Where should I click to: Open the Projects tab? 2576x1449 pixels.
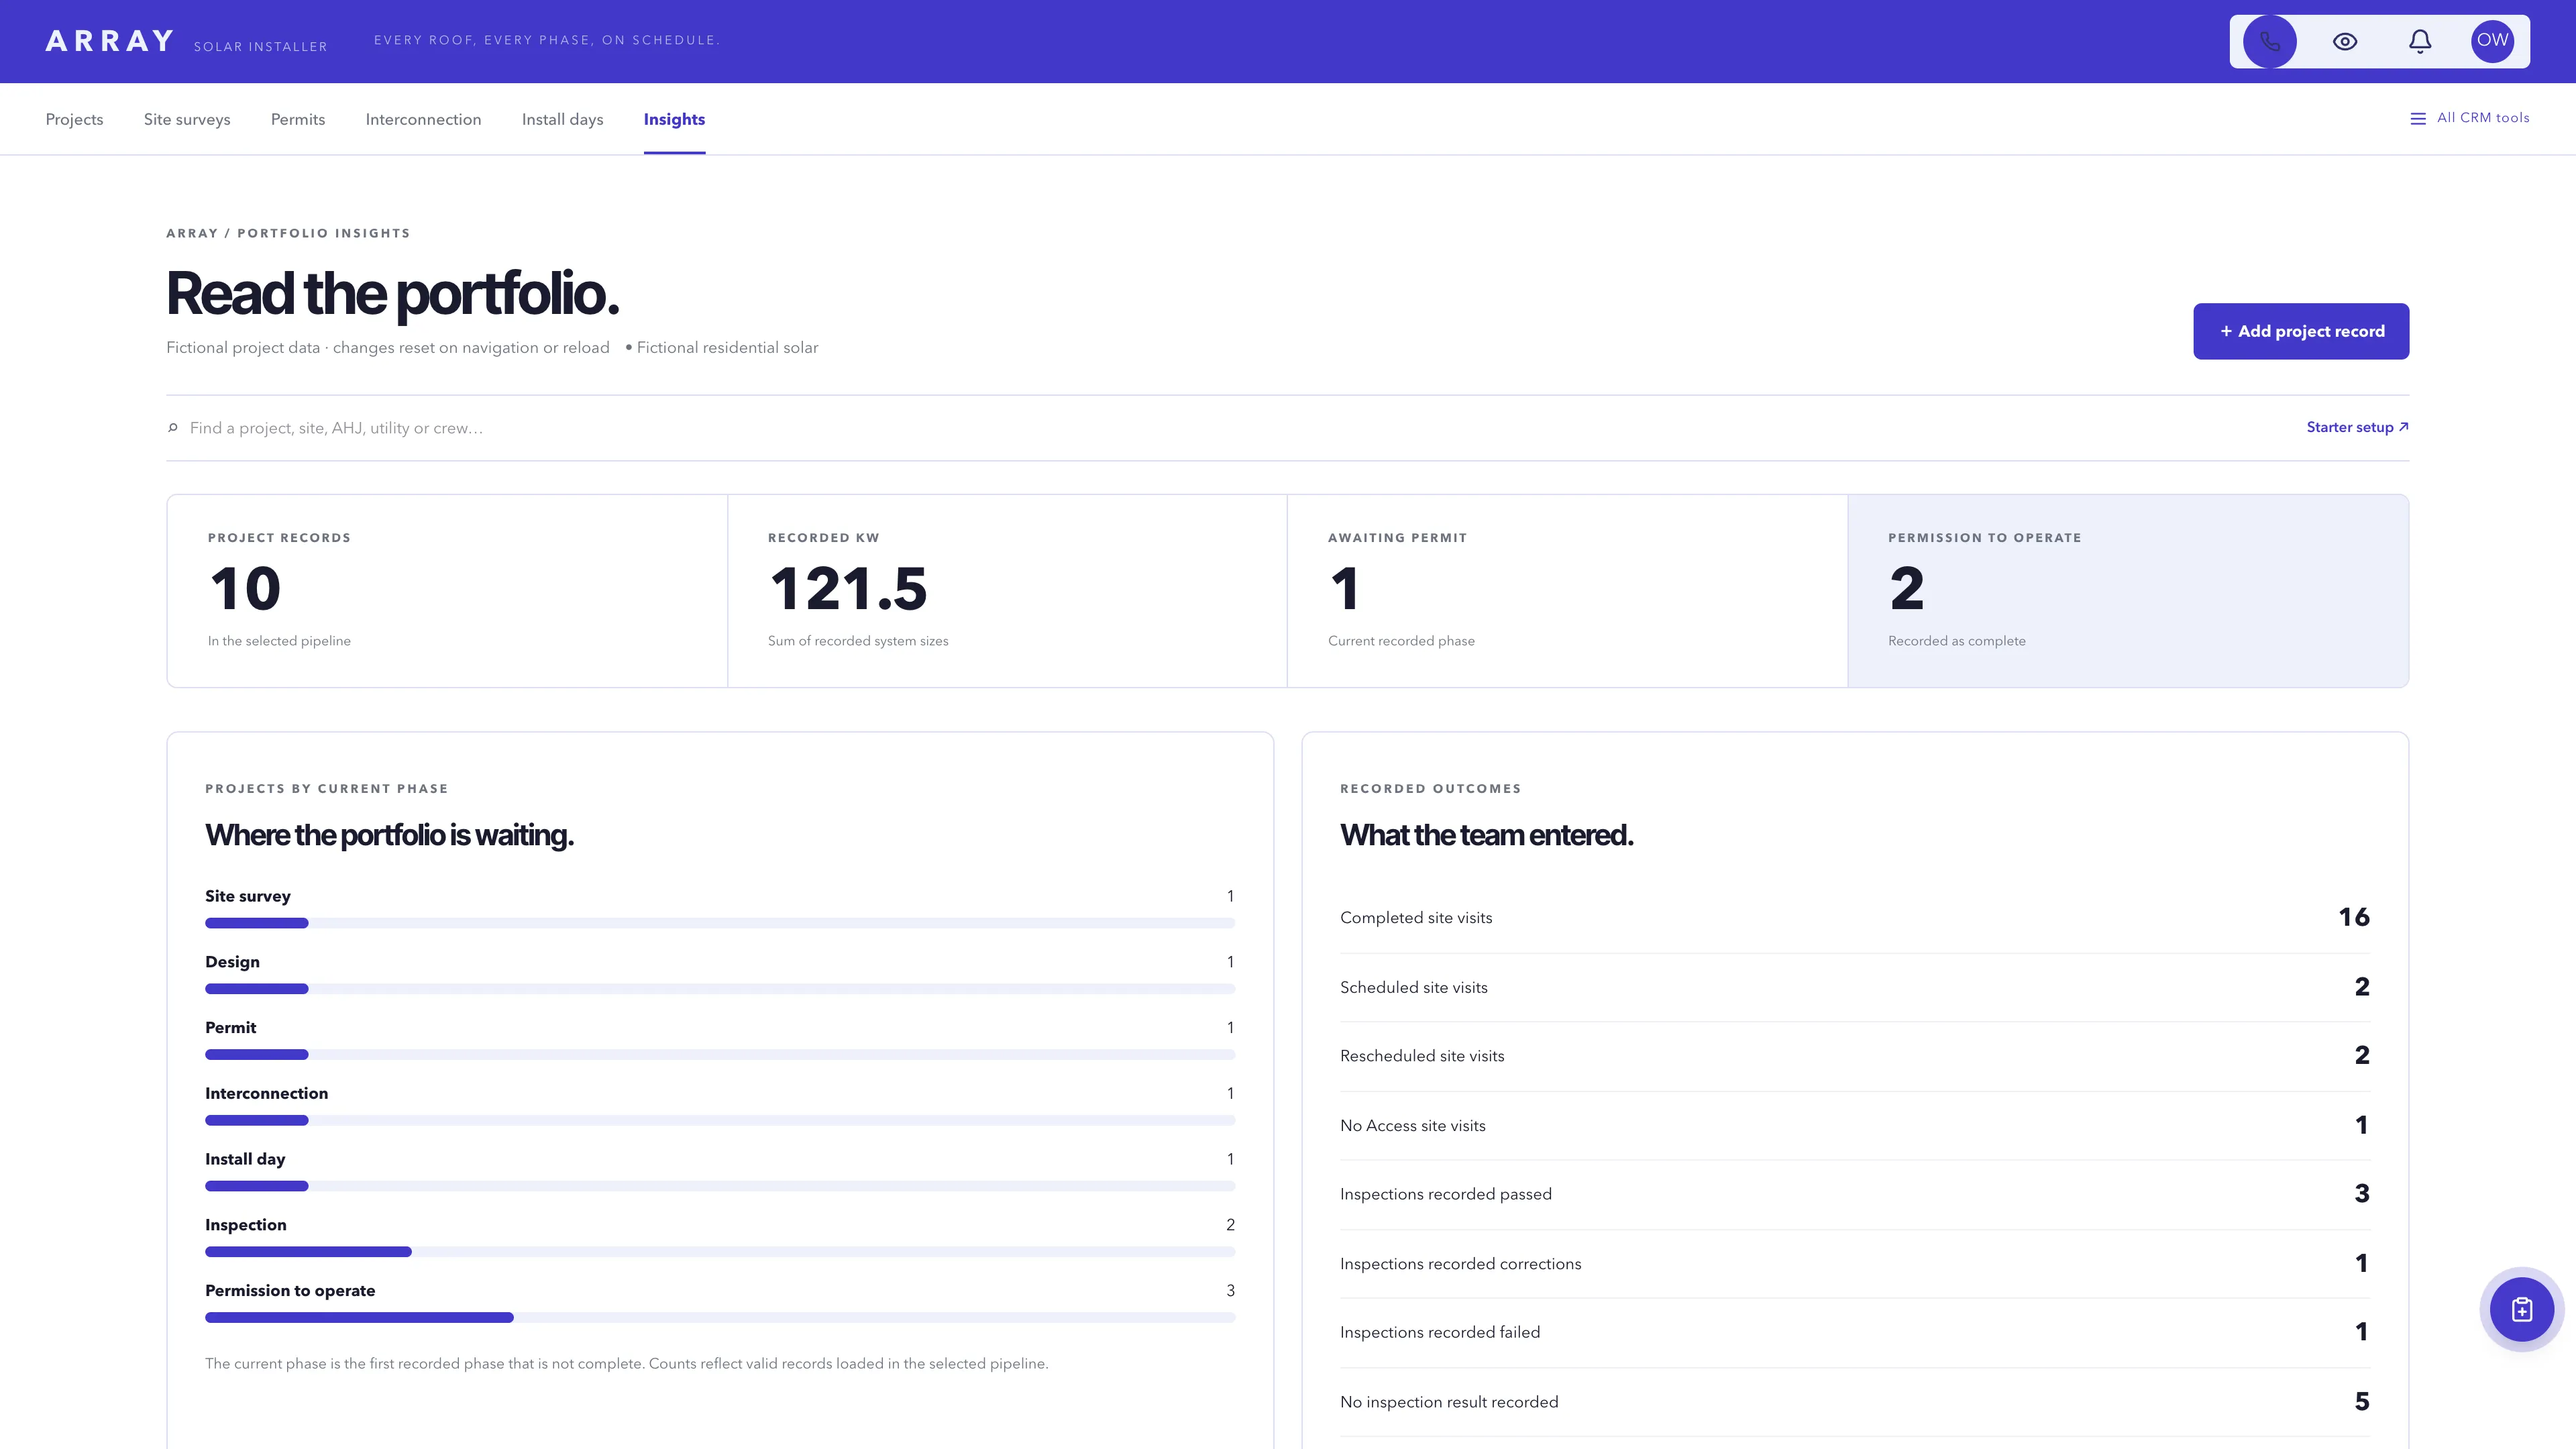click(x=74, y=119)
